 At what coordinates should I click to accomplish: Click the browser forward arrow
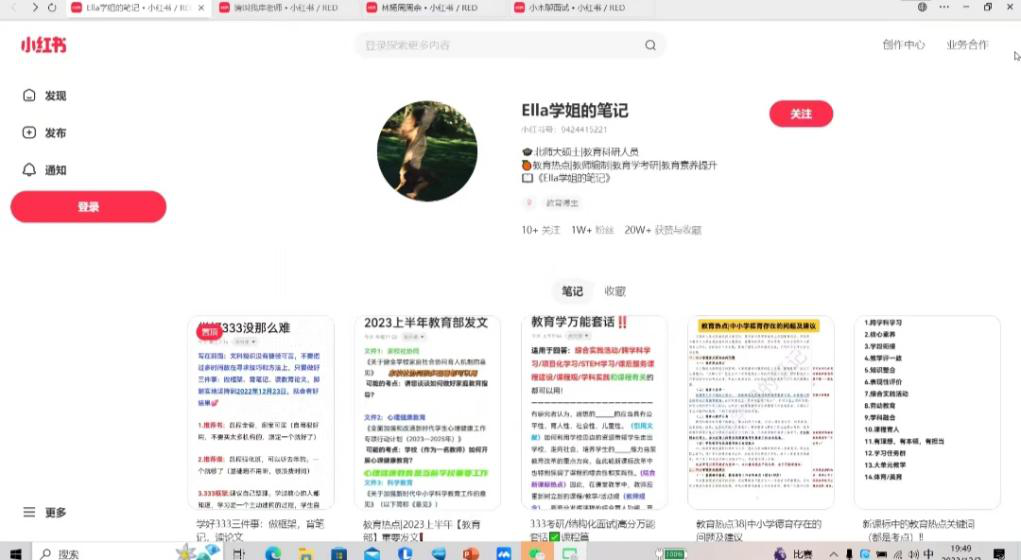tap(36, 7)
